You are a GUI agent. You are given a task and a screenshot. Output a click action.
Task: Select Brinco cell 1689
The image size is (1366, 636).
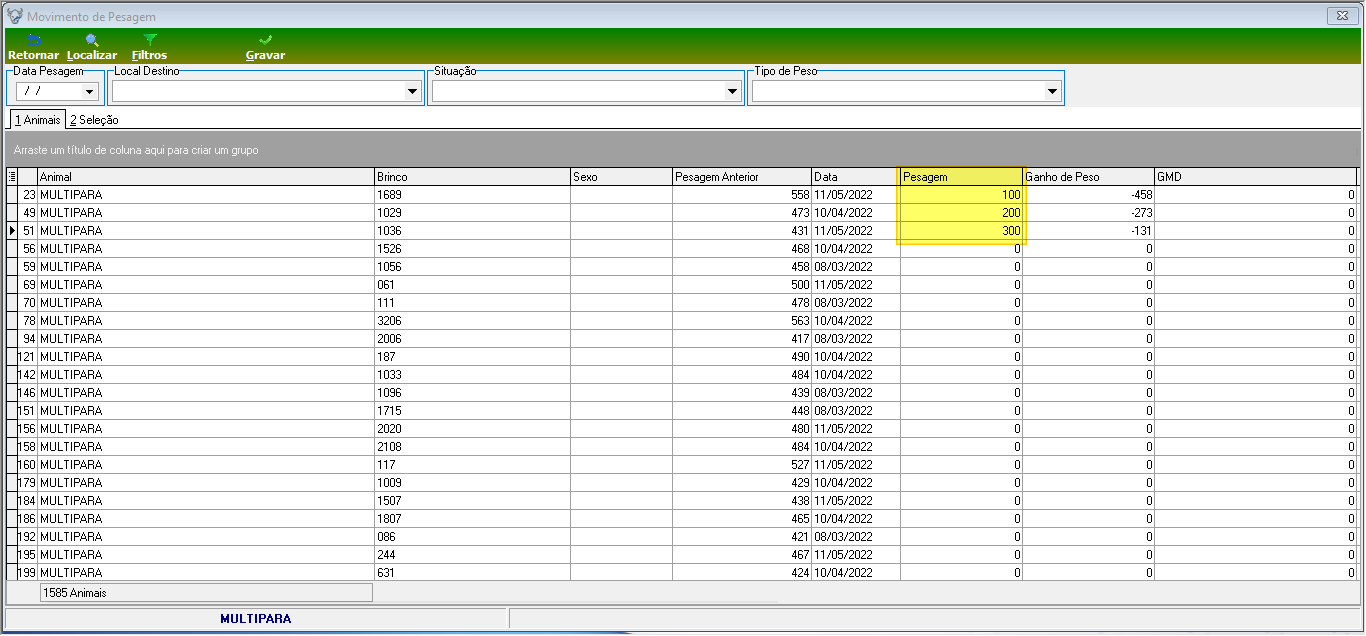click(472, 195)
